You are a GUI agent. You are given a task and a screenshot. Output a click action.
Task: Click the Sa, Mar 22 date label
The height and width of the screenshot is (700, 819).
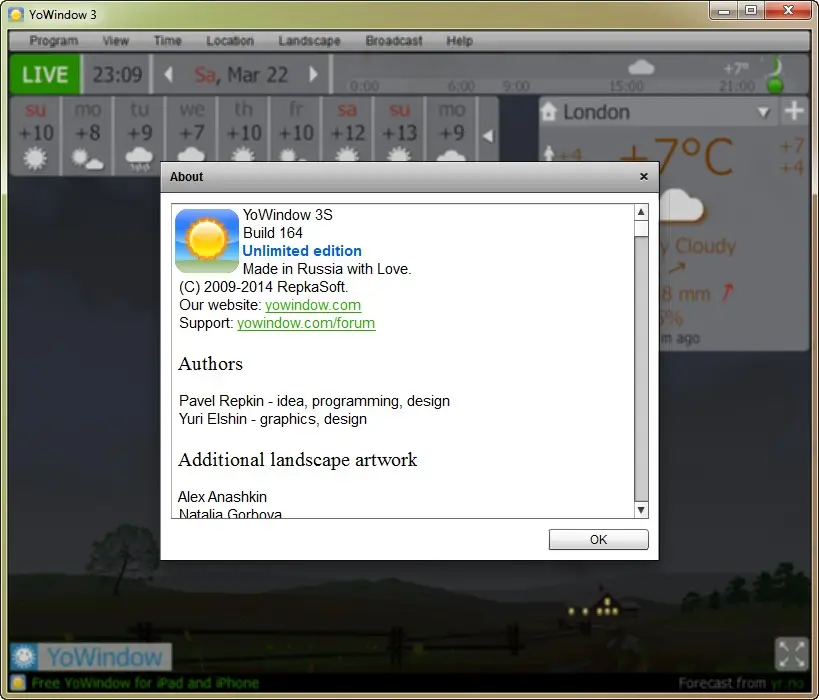coord(241,75)
